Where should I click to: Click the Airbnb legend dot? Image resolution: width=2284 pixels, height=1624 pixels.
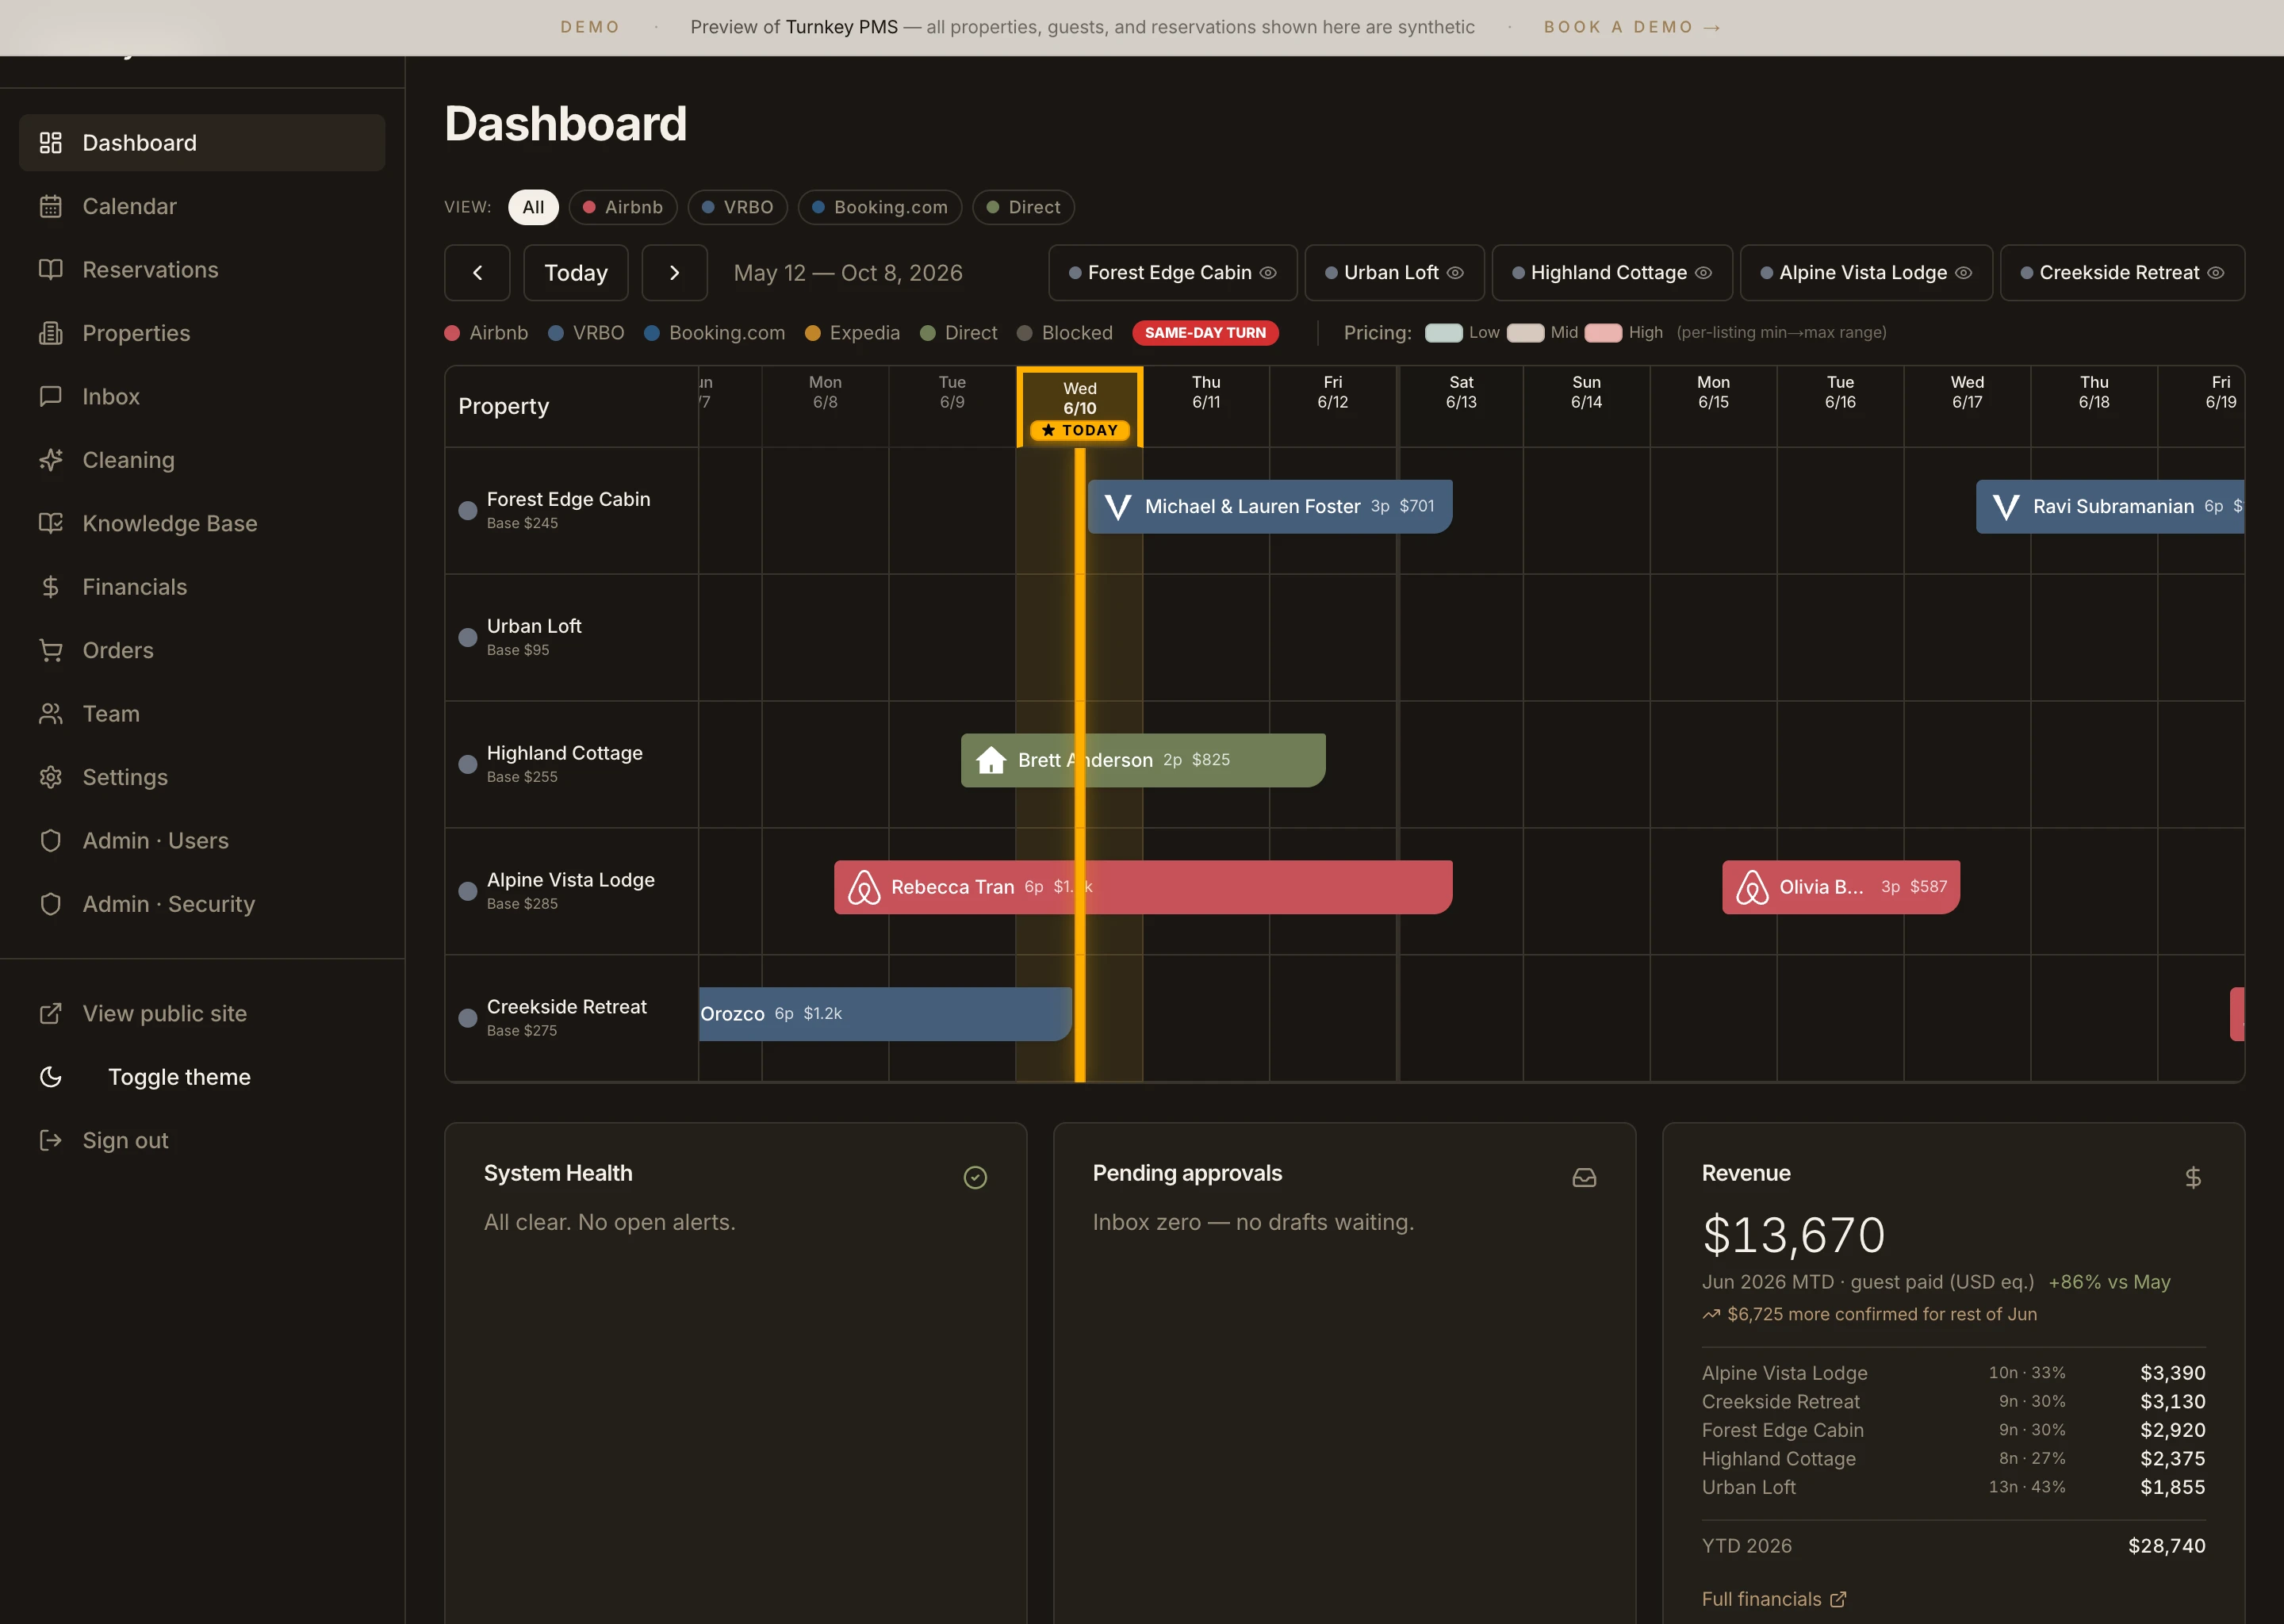(x=452, y=333)
